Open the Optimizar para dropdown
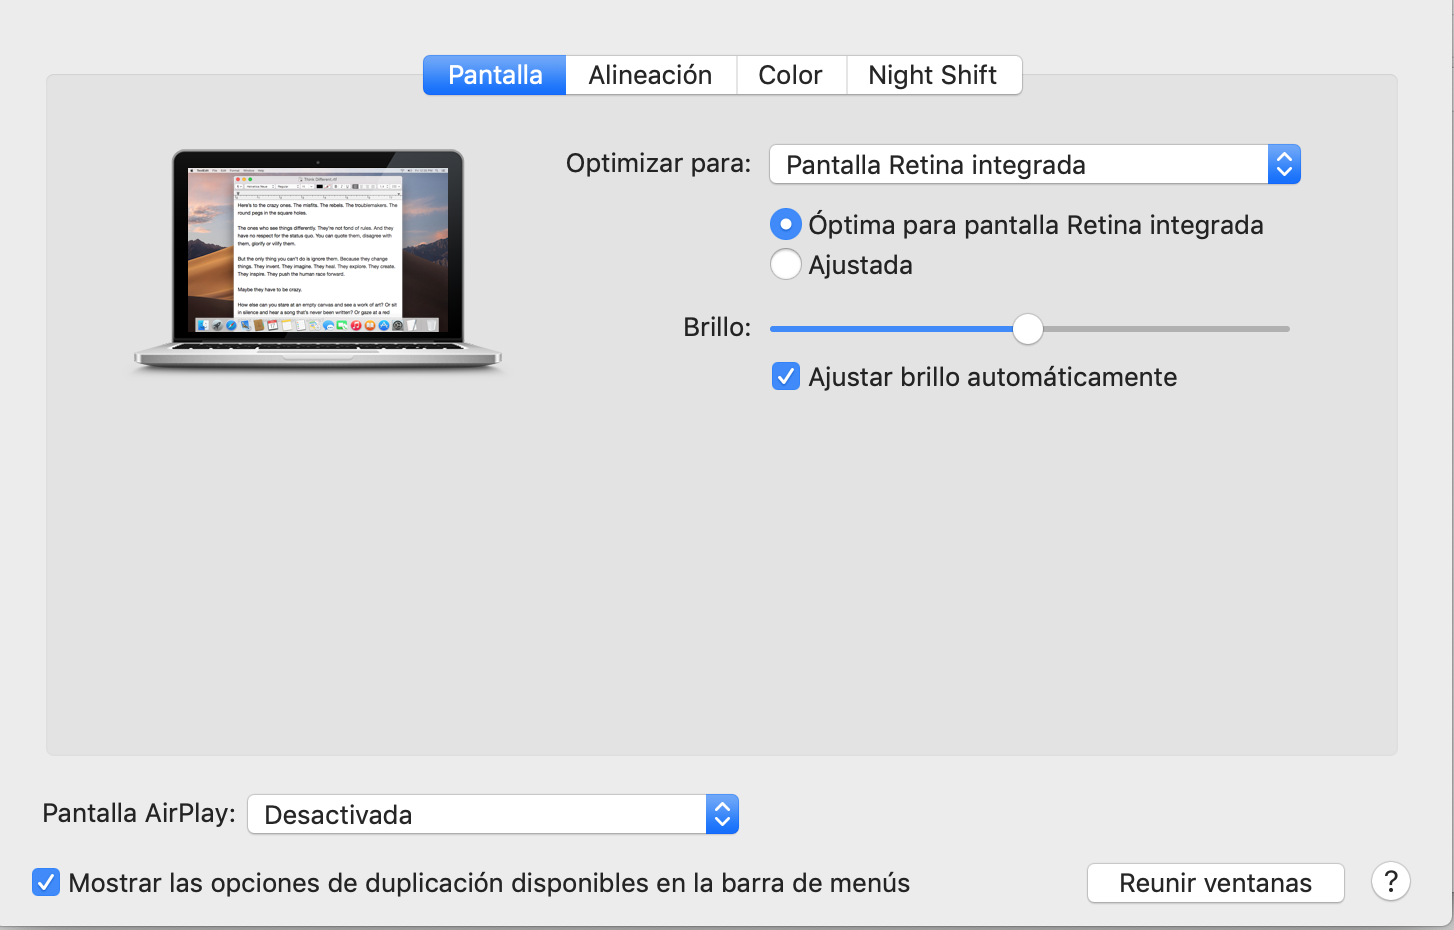1454x930 pixels. 1035,165
